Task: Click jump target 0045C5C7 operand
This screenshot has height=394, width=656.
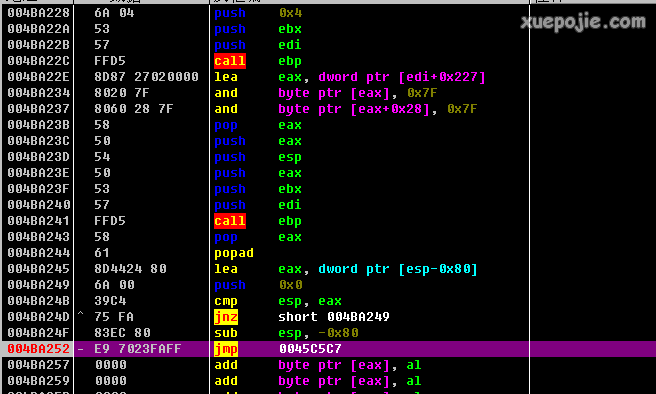Action: 310,349
